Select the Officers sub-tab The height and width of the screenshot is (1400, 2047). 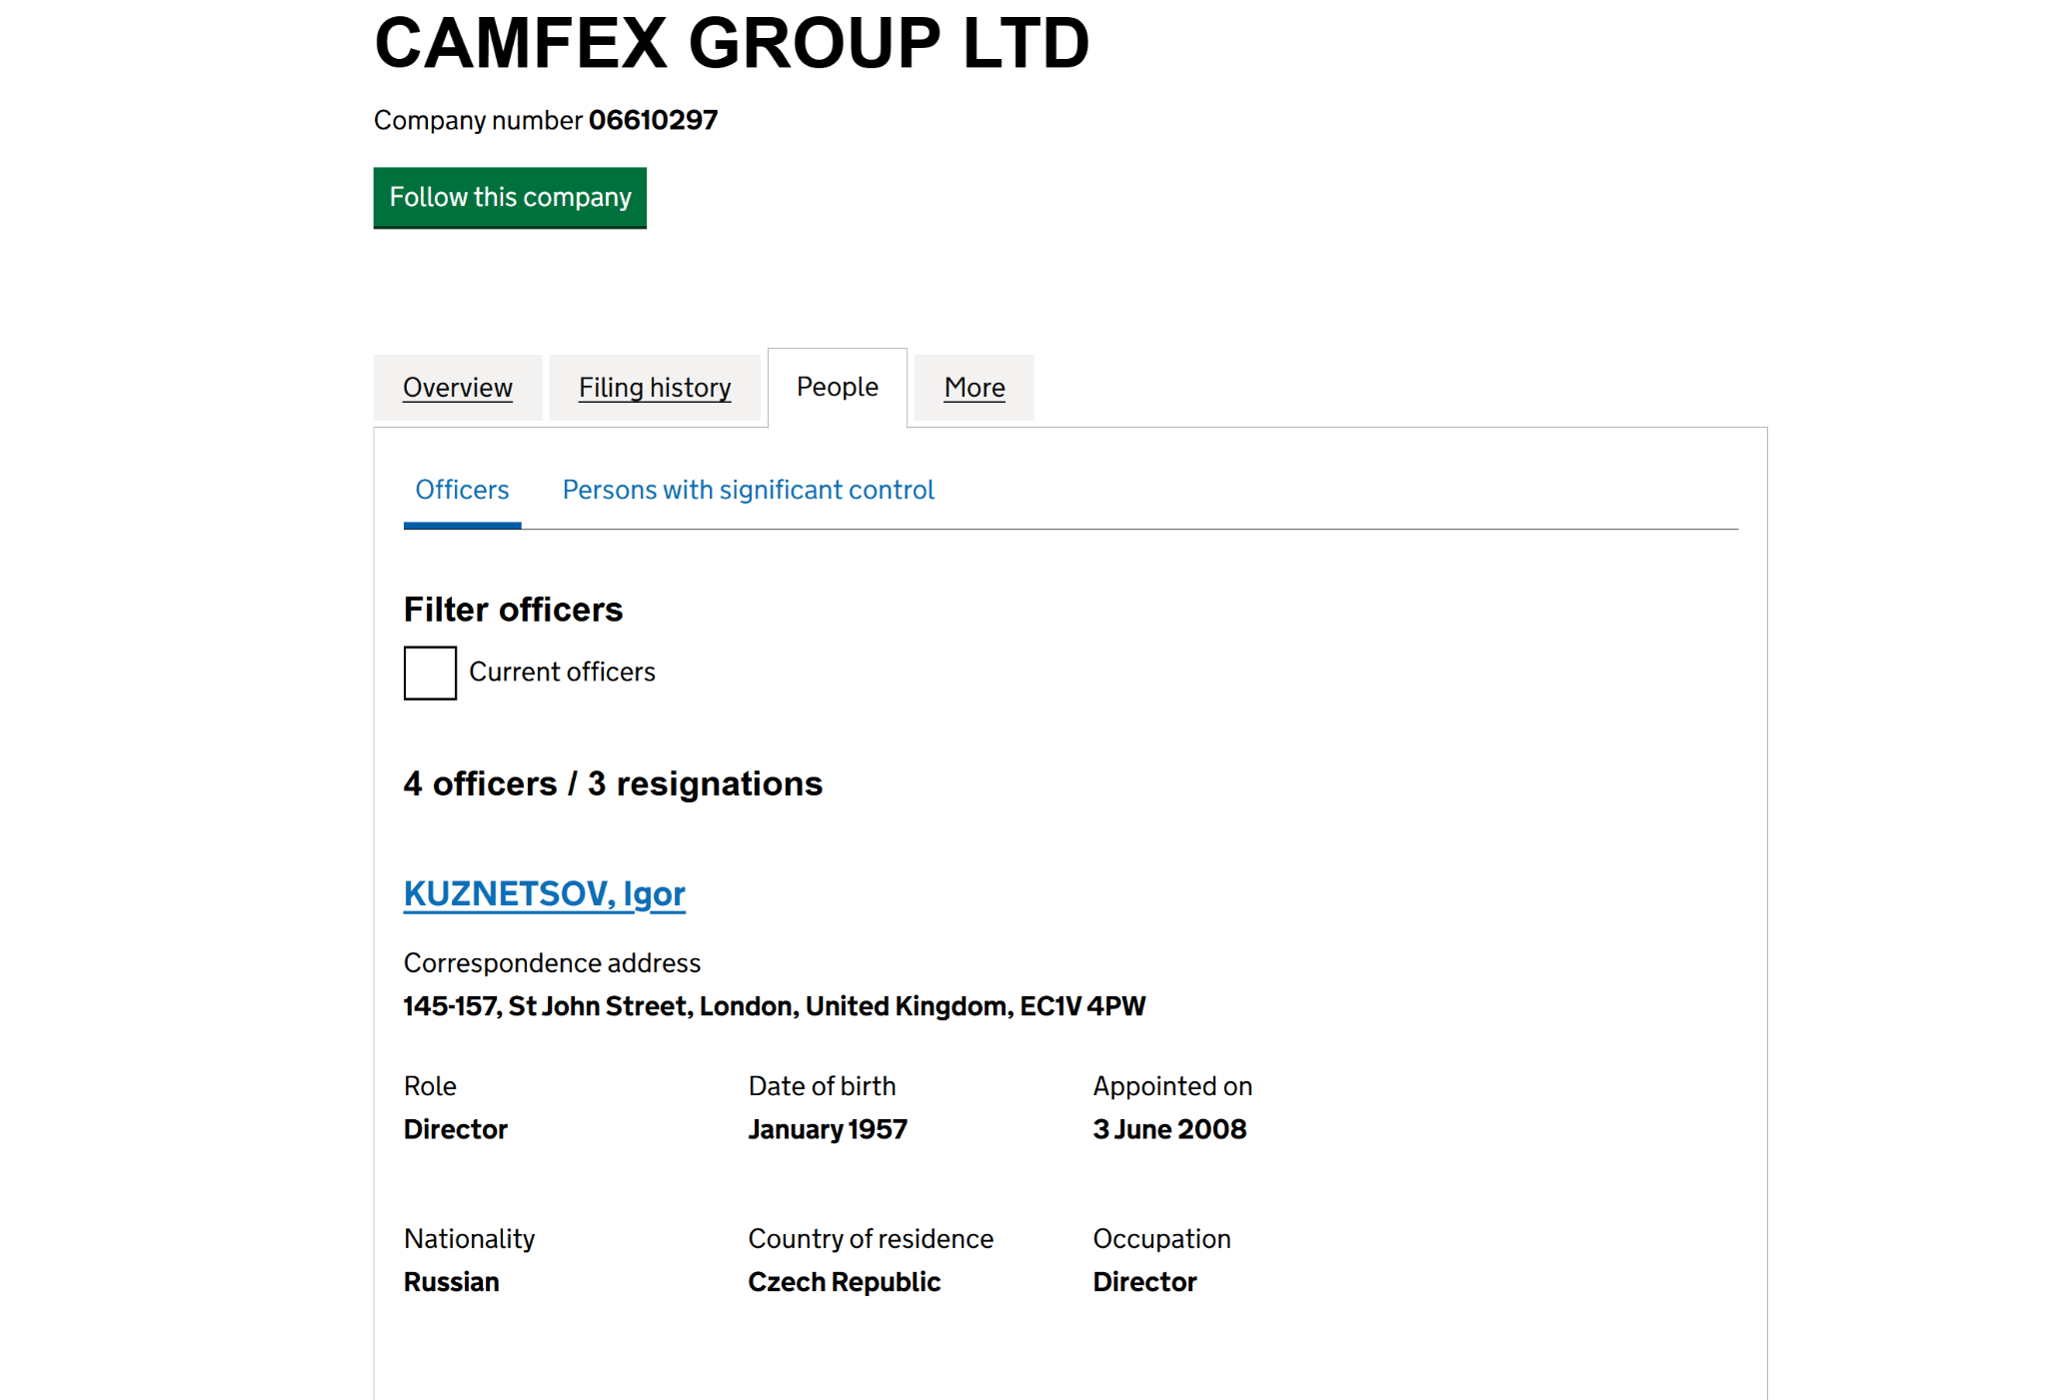pos(462,490)
